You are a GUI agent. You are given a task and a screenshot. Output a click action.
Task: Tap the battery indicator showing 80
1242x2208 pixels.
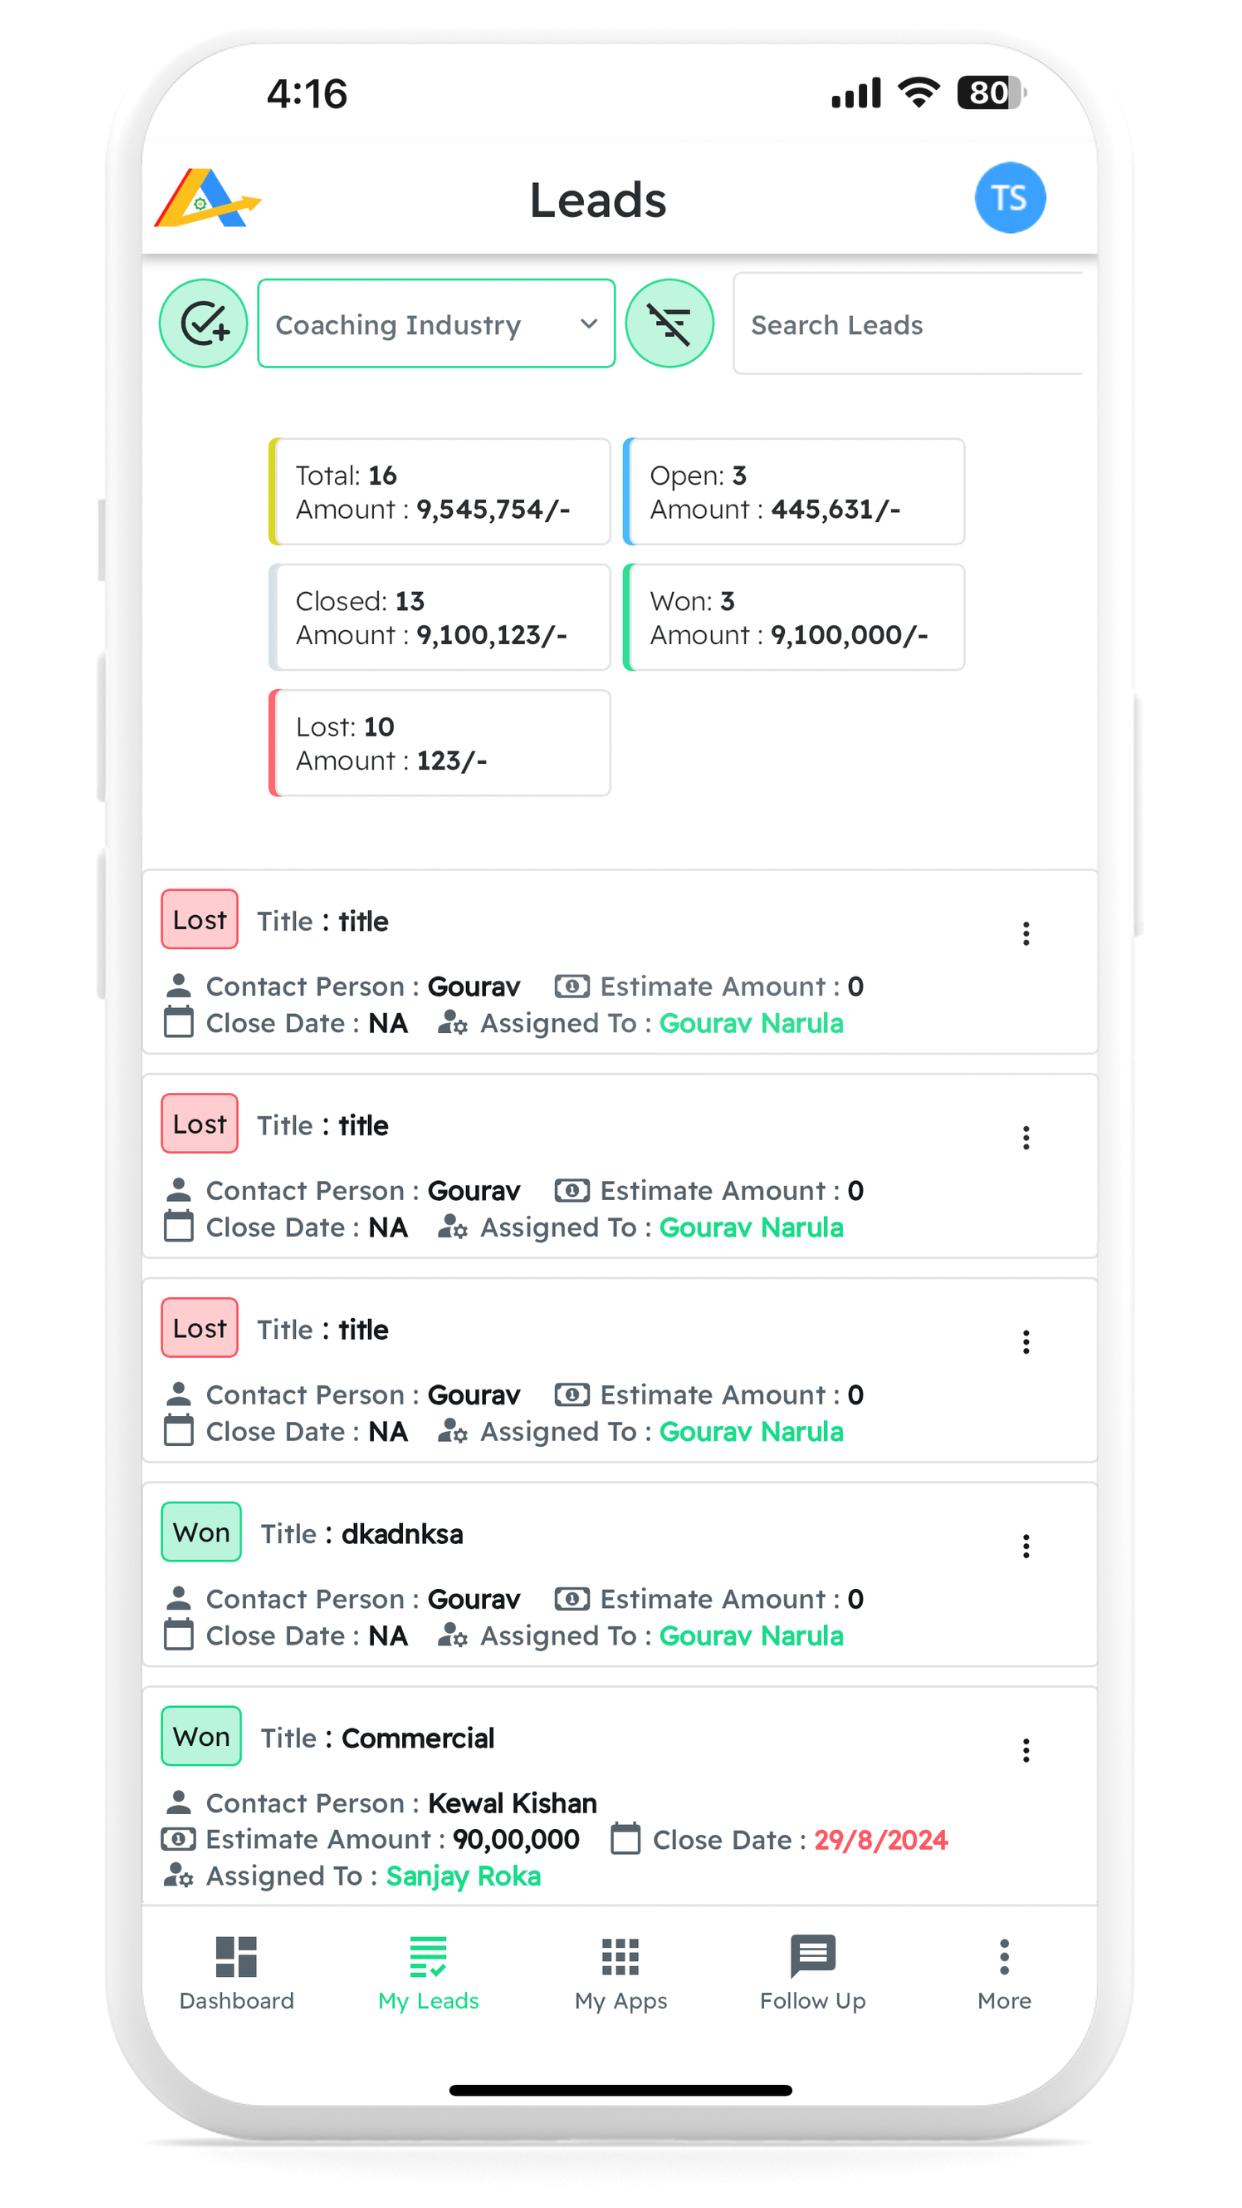point(991,93)
